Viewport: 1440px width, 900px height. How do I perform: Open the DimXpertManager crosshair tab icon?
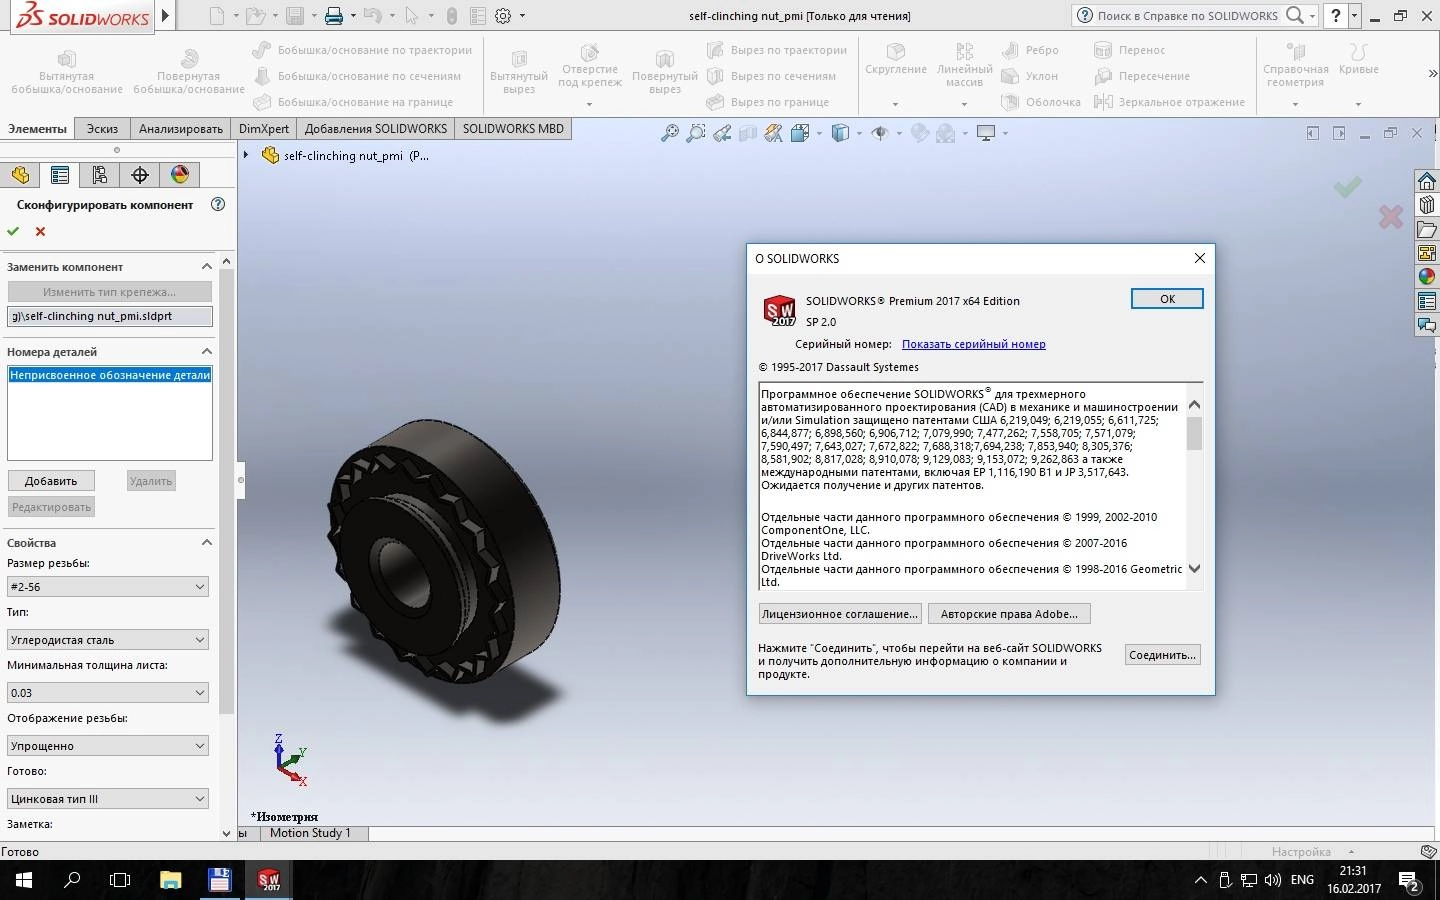pyautogui.click(x=140, y=175)
